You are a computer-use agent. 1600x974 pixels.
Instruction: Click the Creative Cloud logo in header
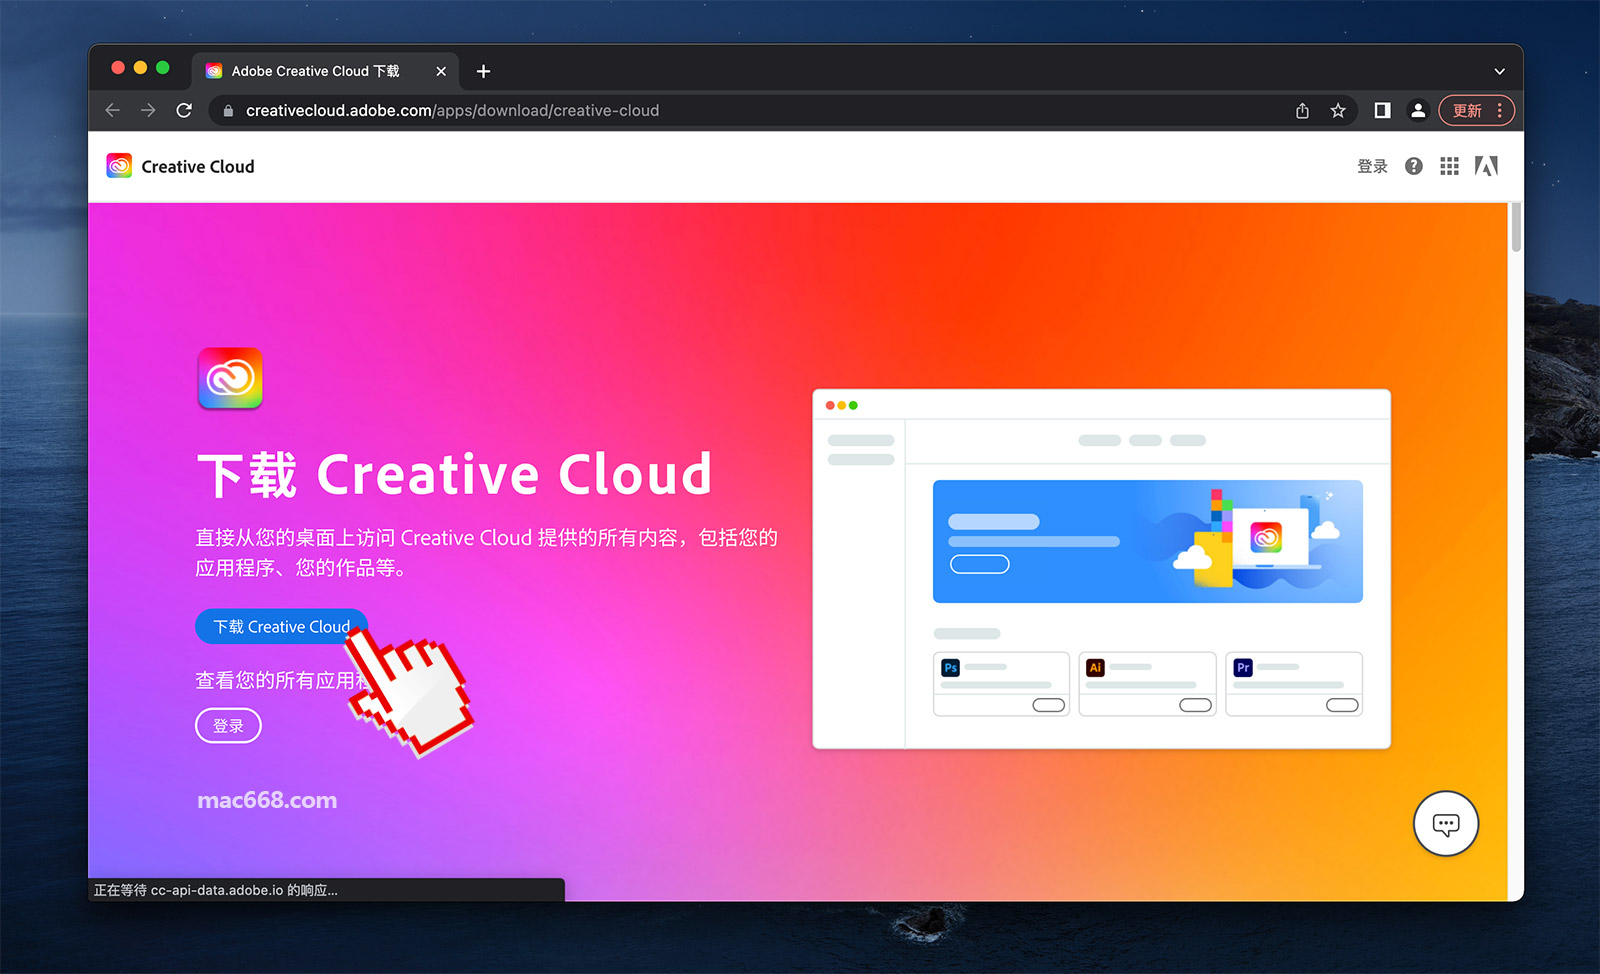[119, 166]
